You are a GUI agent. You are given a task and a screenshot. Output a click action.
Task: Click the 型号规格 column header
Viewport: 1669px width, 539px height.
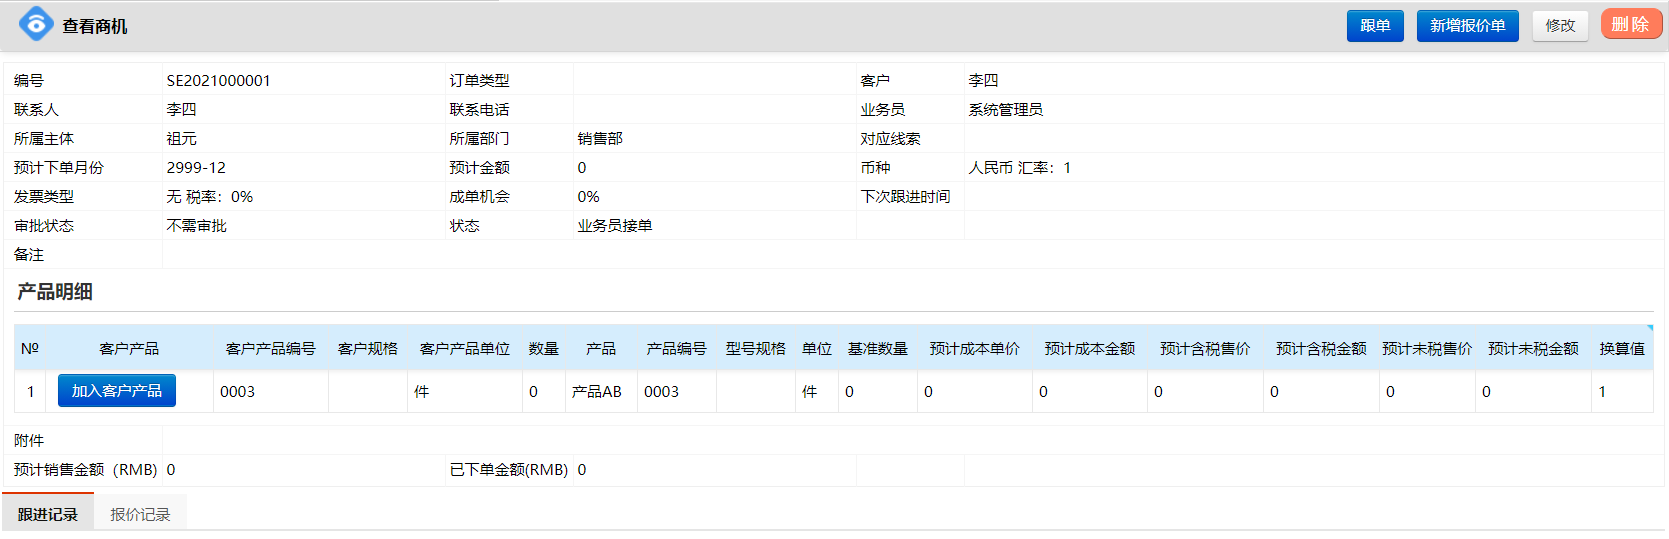tap(755, 349)
